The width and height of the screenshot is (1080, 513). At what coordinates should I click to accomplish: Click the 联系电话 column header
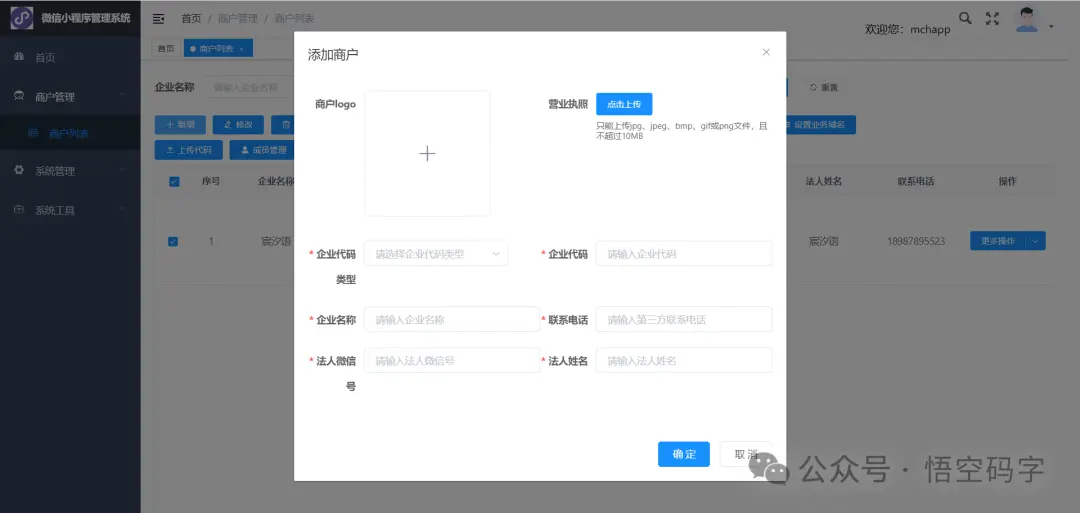[x=916, y=181]
